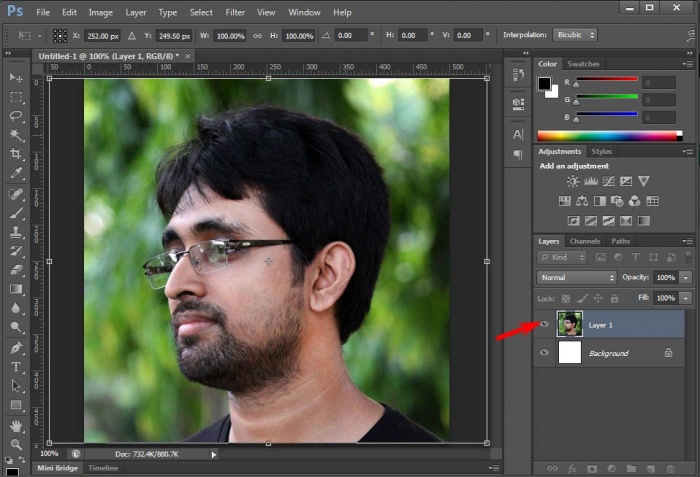This screenshot has height=477, width=700.
Task: Open the Filter menu
Action: tap(235, 12)
